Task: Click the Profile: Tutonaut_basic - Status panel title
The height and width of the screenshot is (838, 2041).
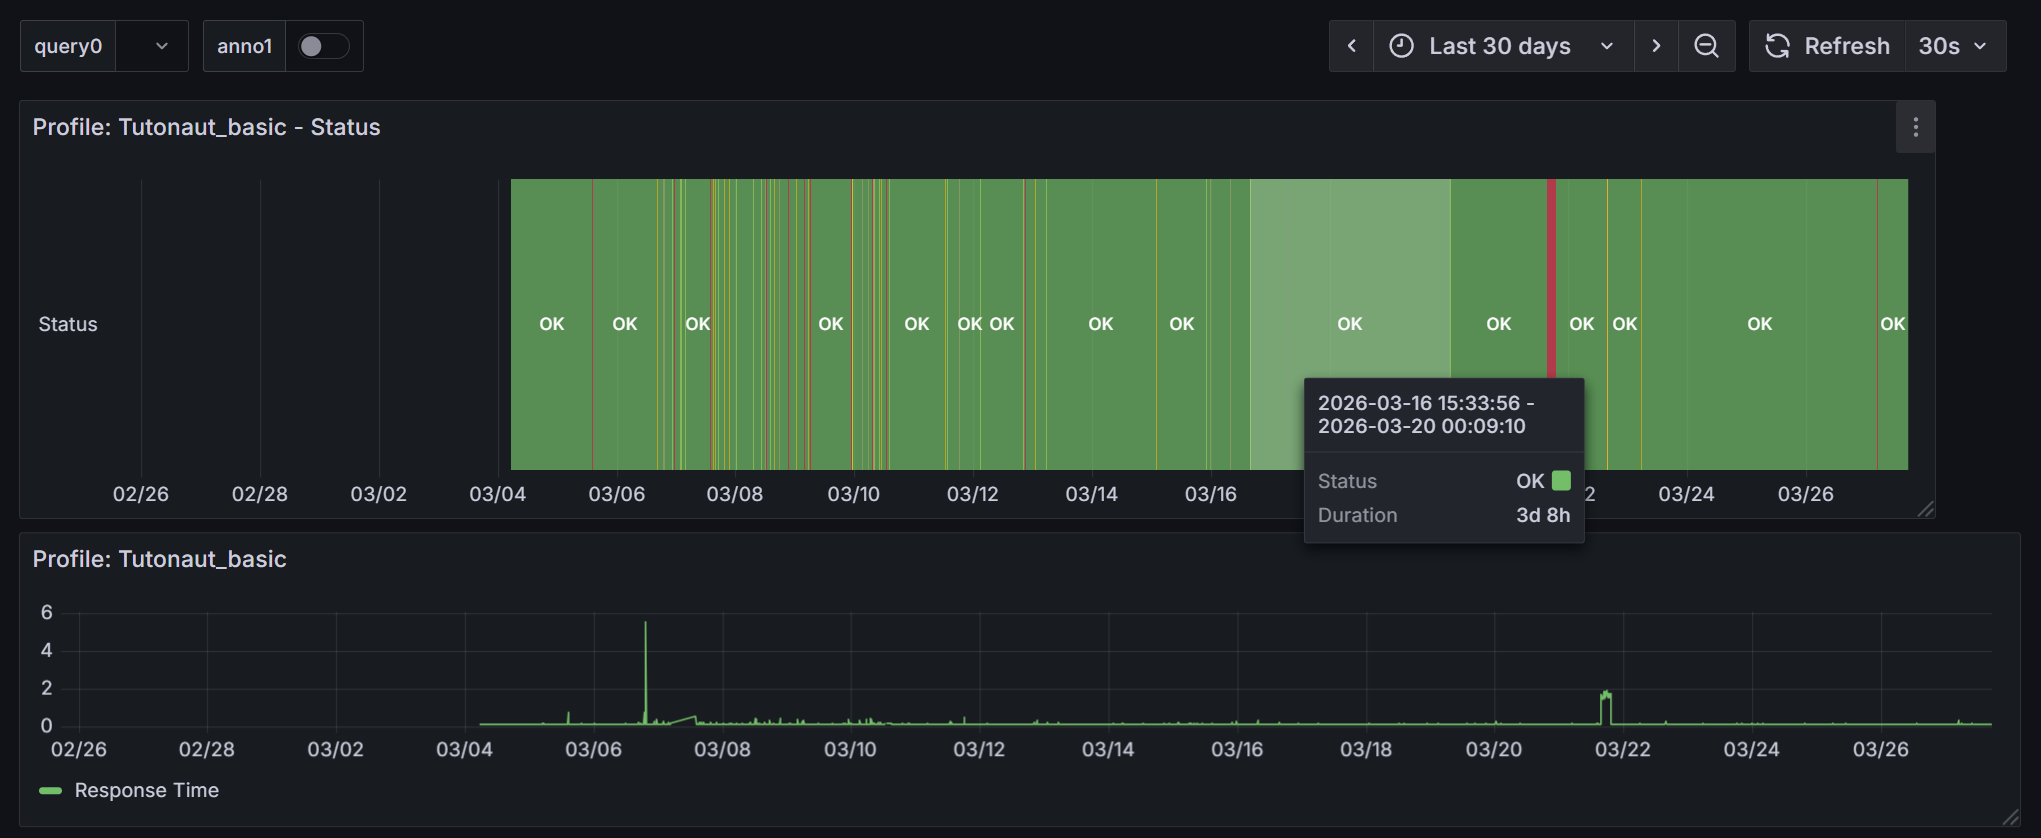Action: (x=206, y=127)
